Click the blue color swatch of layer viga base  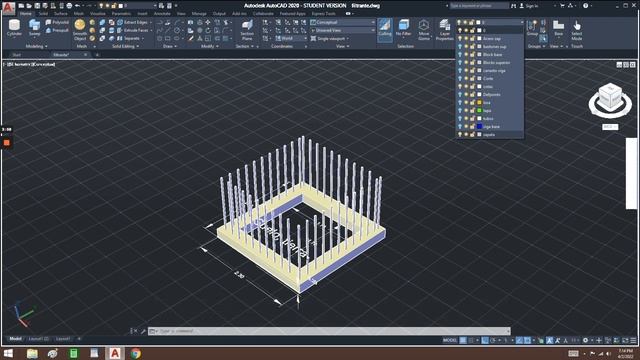coord(479,127)
